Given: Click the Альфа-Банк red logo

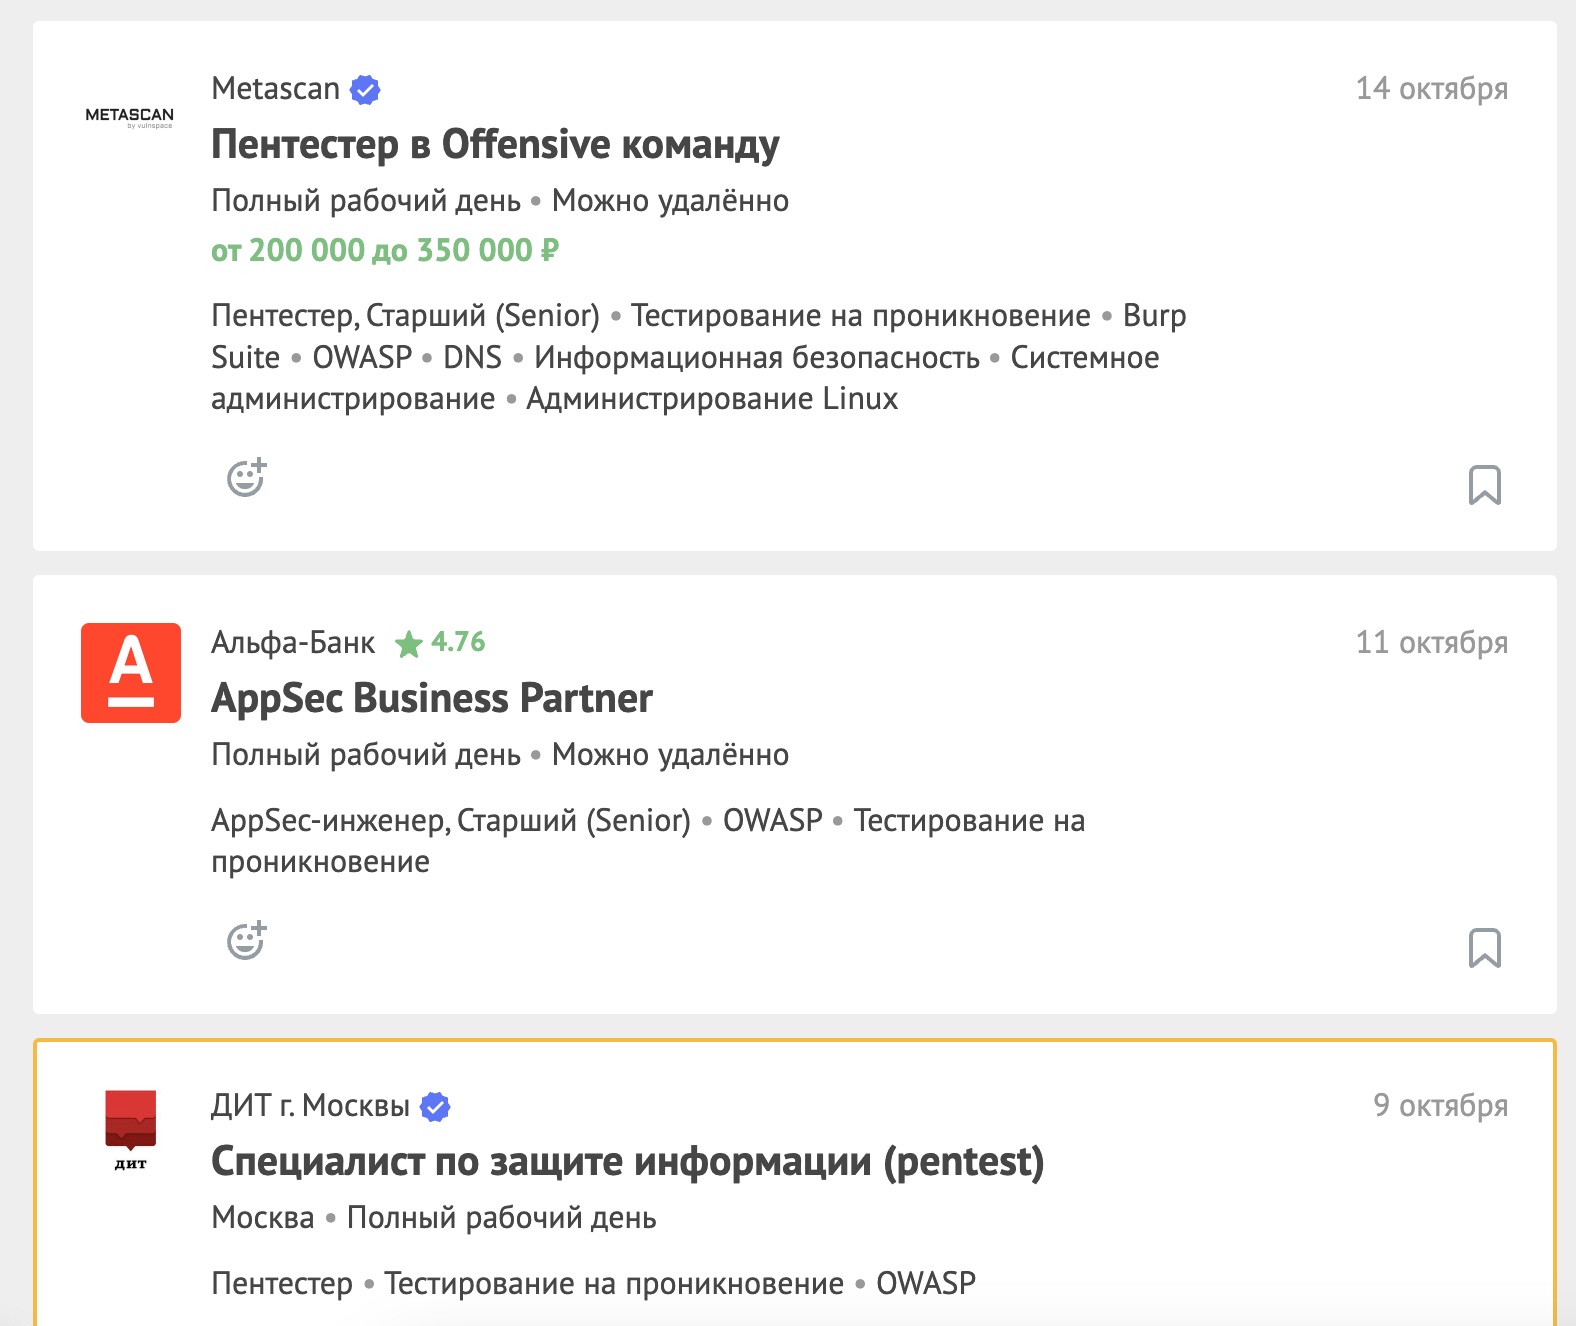Looking at the screenshot, I should tap(131, 673).
